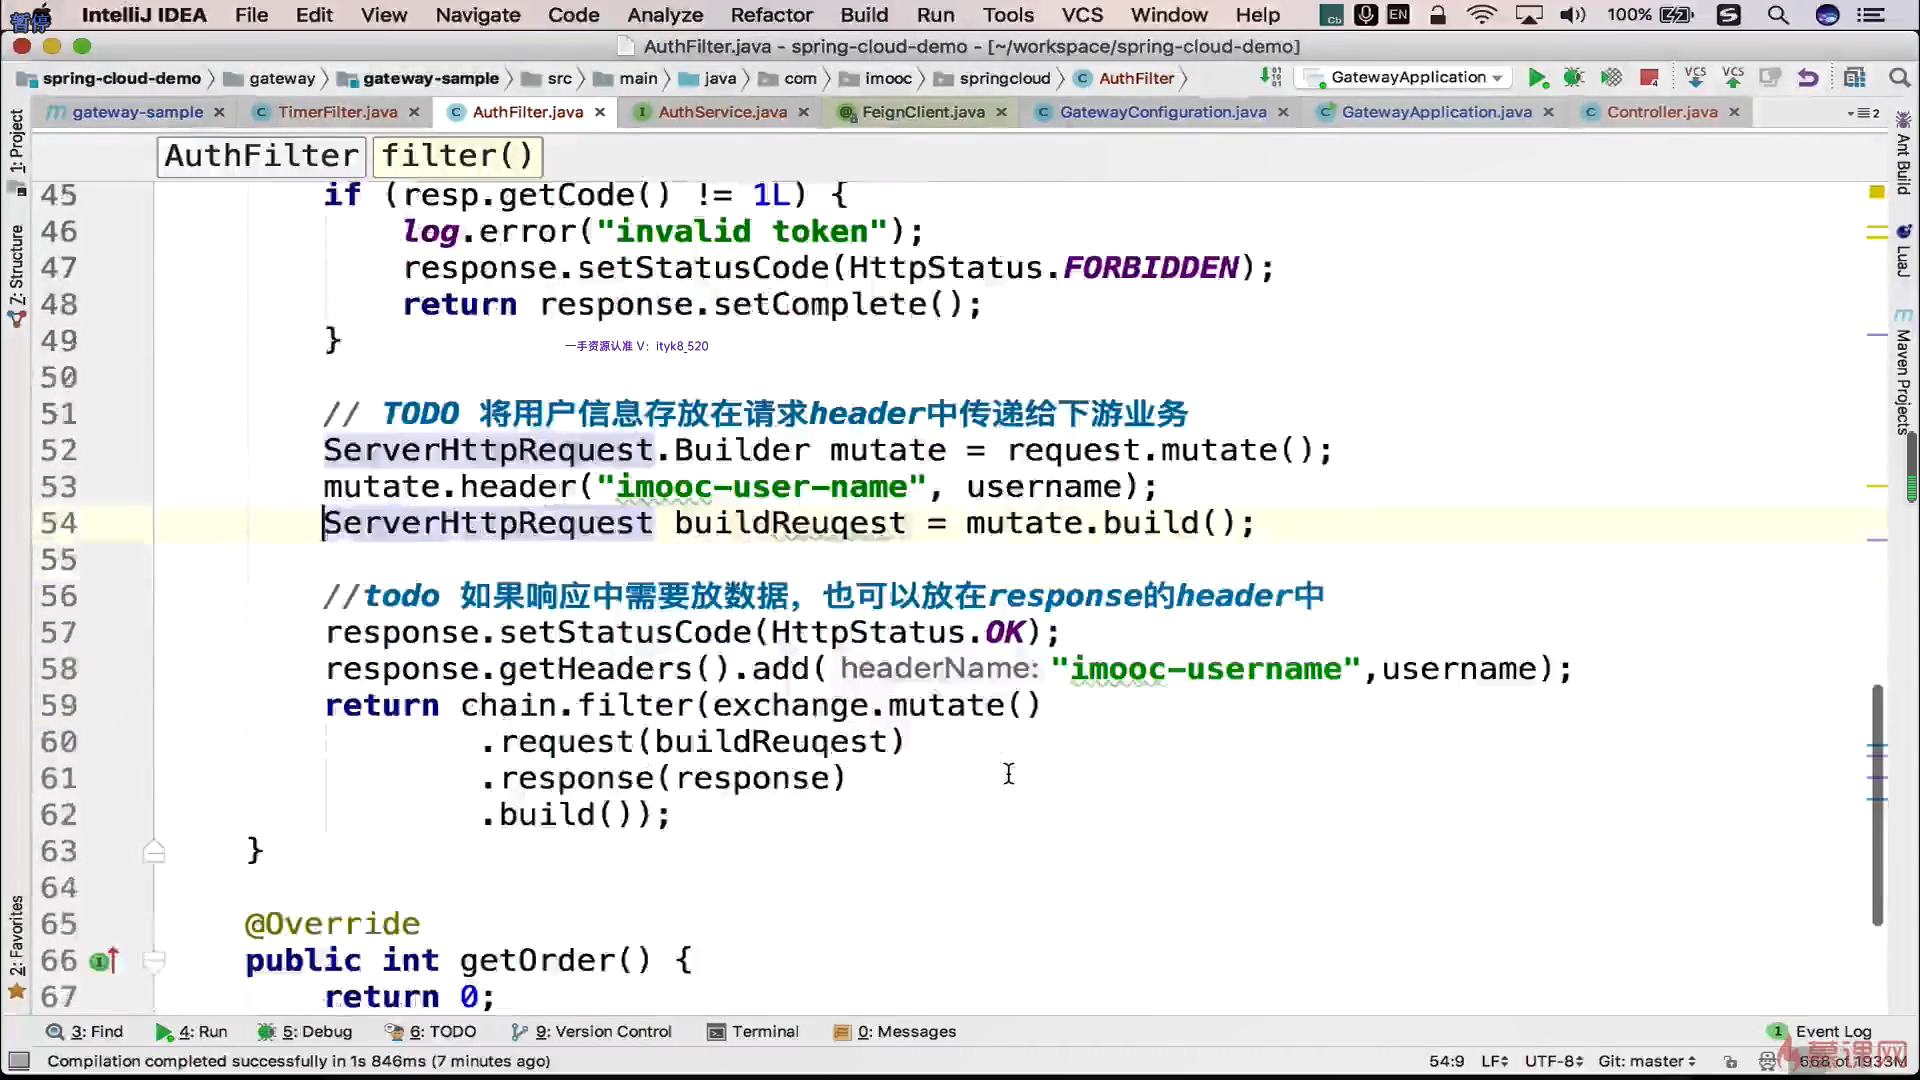The height and width of the screenshot is (1080, 1920).
Task: Open the Refactor menu
Action: click(771, 15)
